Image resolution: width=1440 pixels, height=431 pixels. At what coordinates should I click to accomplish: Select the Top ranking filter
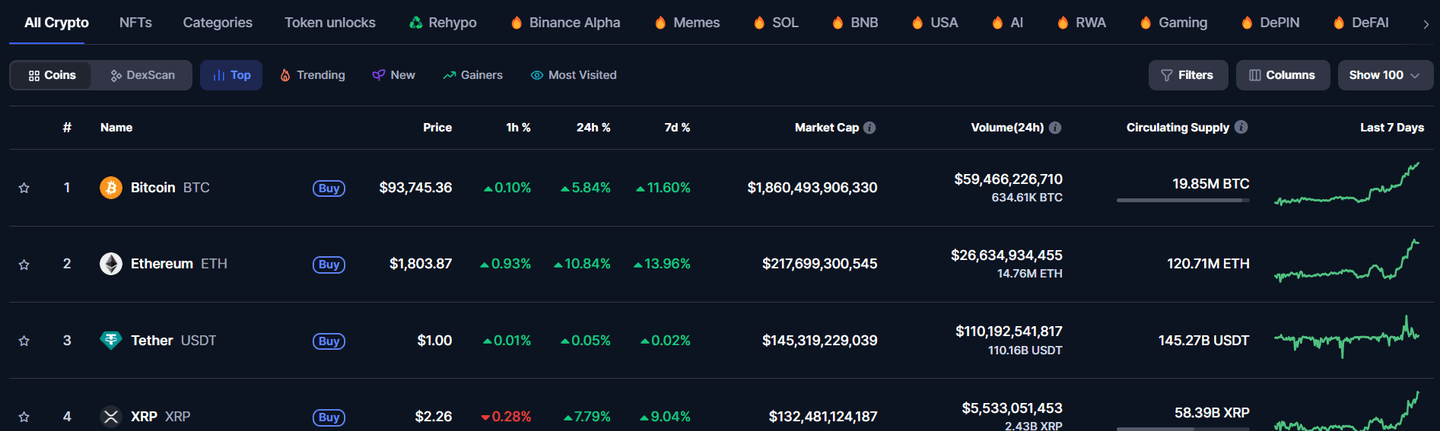pyautogui.click(x=231, y=75)
